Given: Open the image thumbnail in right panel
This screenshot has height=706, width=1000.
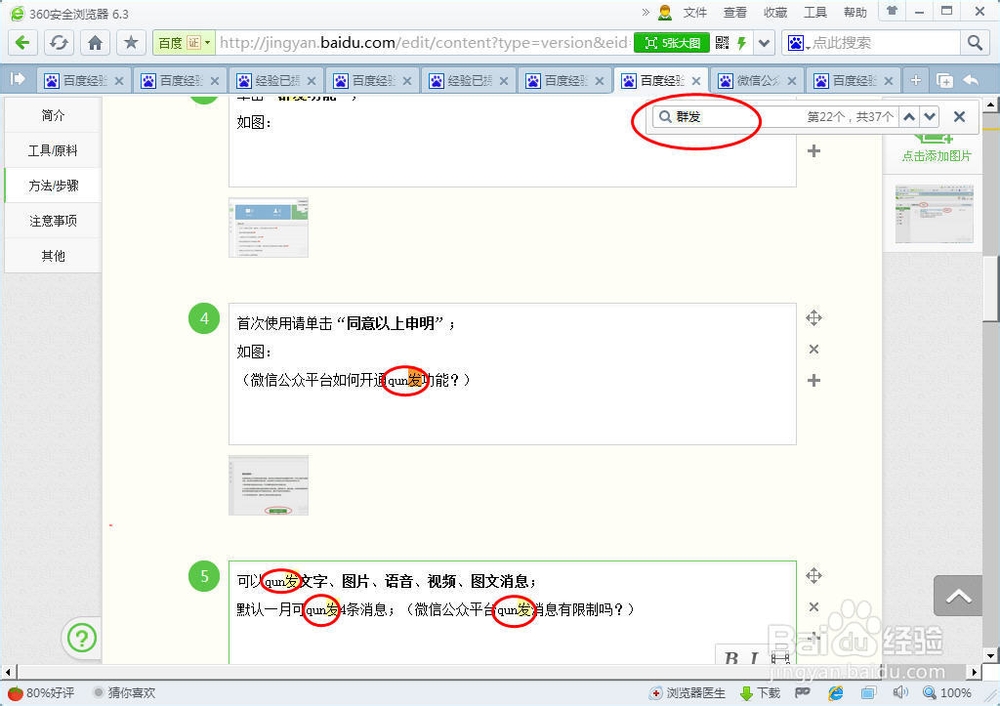Looking at the screenshot, I should (934, 214).
